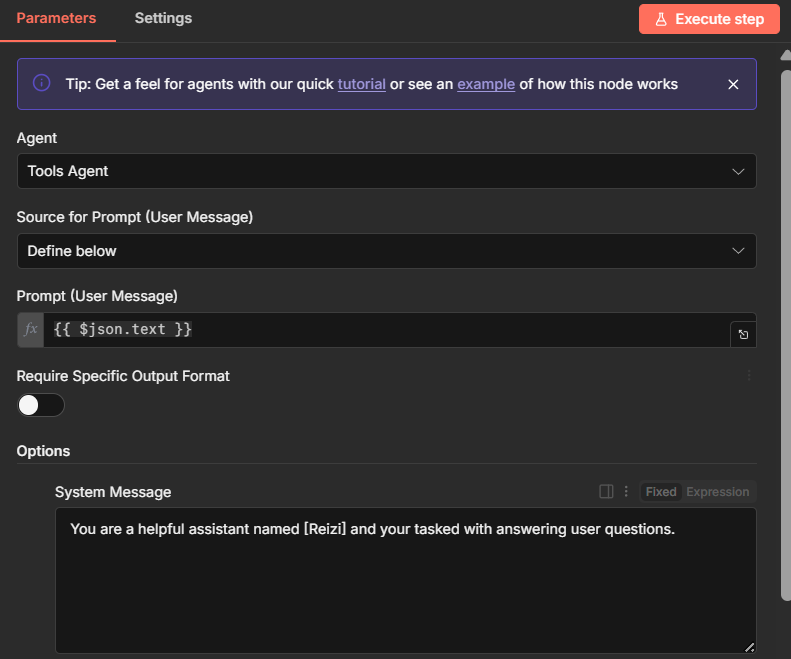Screen dimensions: 791x659
Task: Switch System Message to Expression mode
Action: pos(717,492)
